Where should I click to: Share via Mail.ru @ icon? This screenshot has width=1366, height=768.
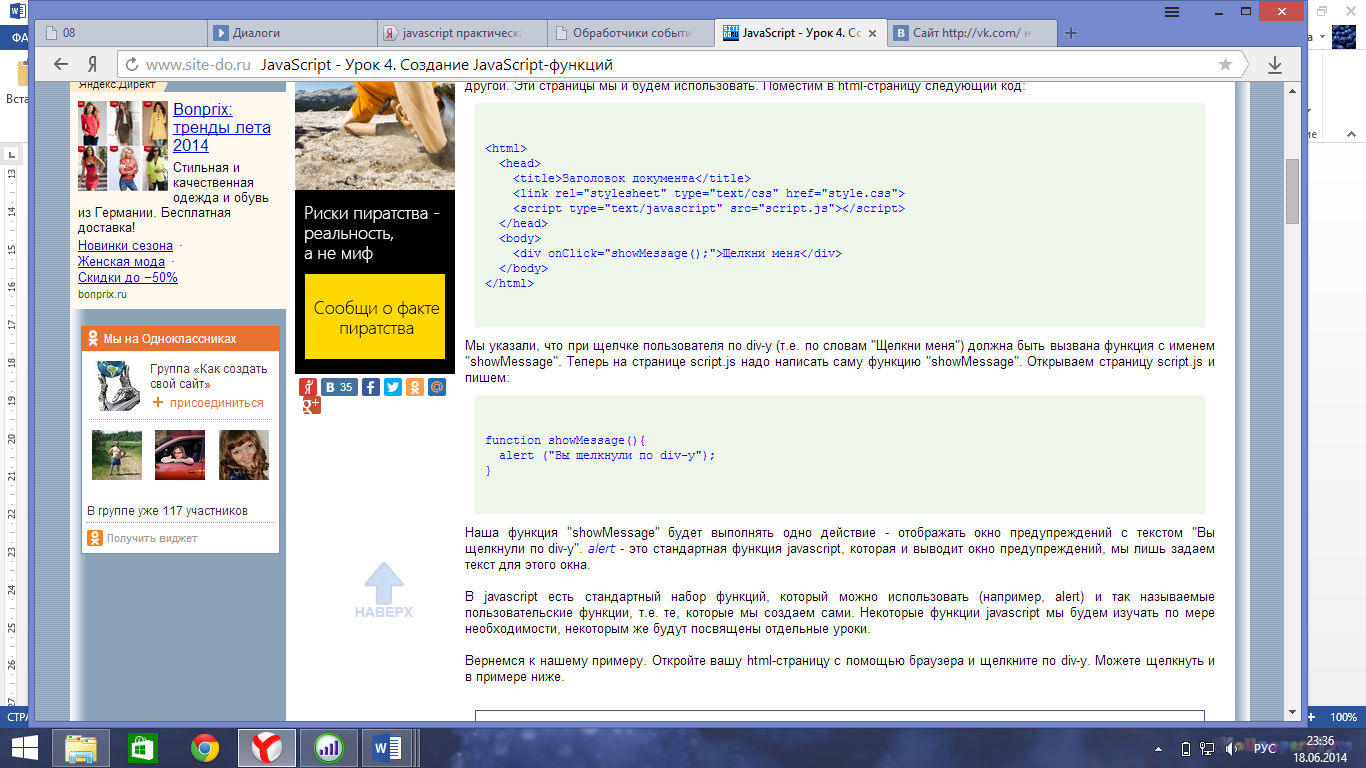pos(437,387)
